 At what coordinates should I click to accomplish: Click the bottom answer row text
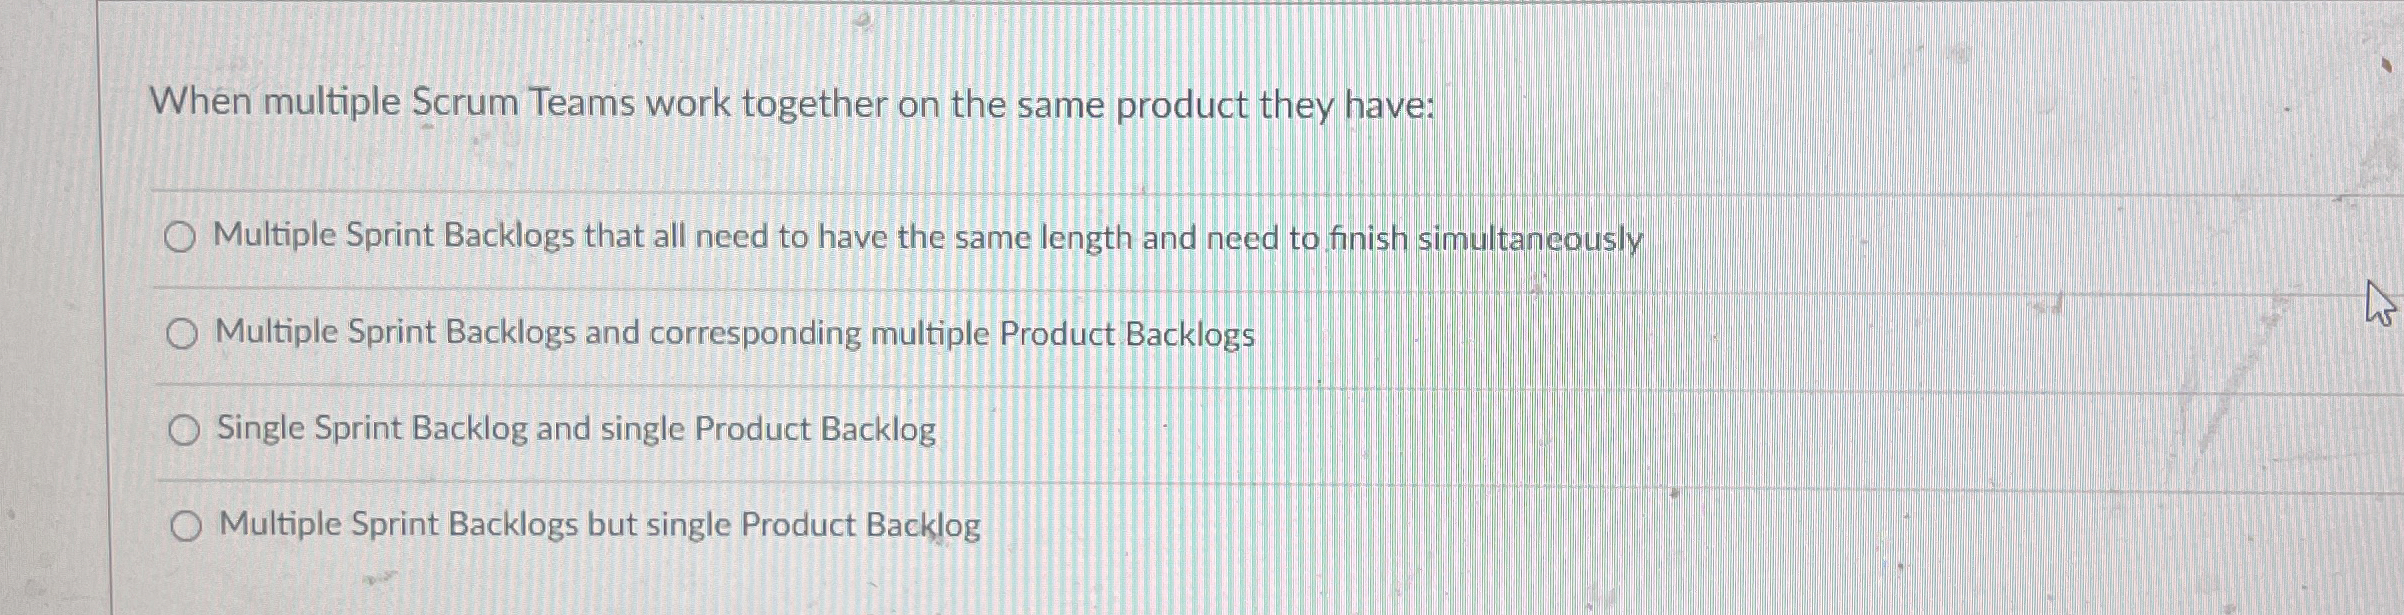pyautogui.click(x=597, y=524)
